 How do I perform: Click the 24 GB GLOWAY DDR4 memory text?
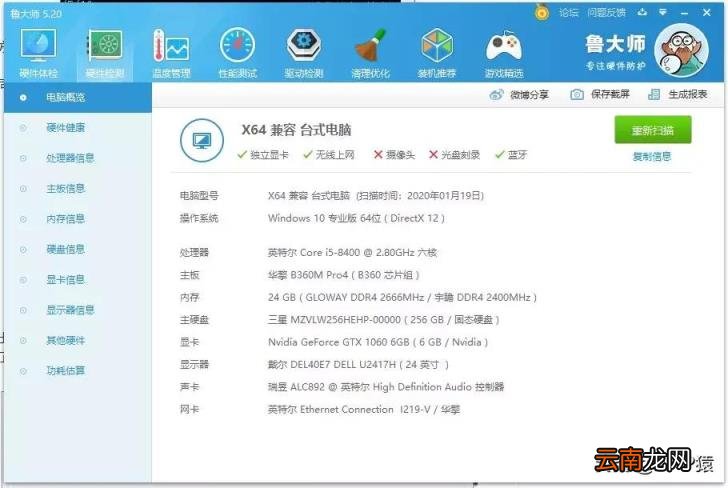coord(402,297)
